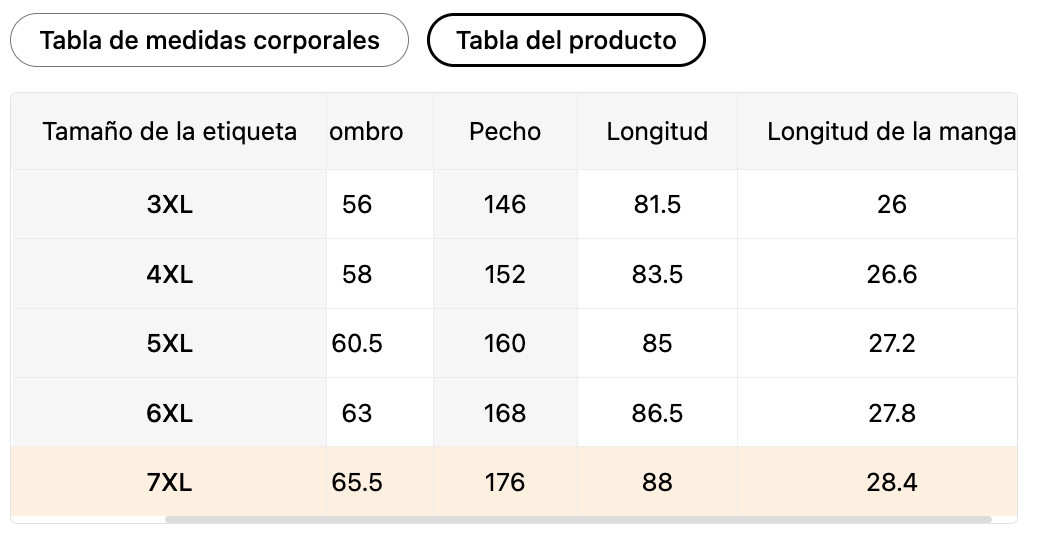Select the highlighted 7XL size row label
The height and width of the screenshot is (544, 1038).
[x=169, y=482]
